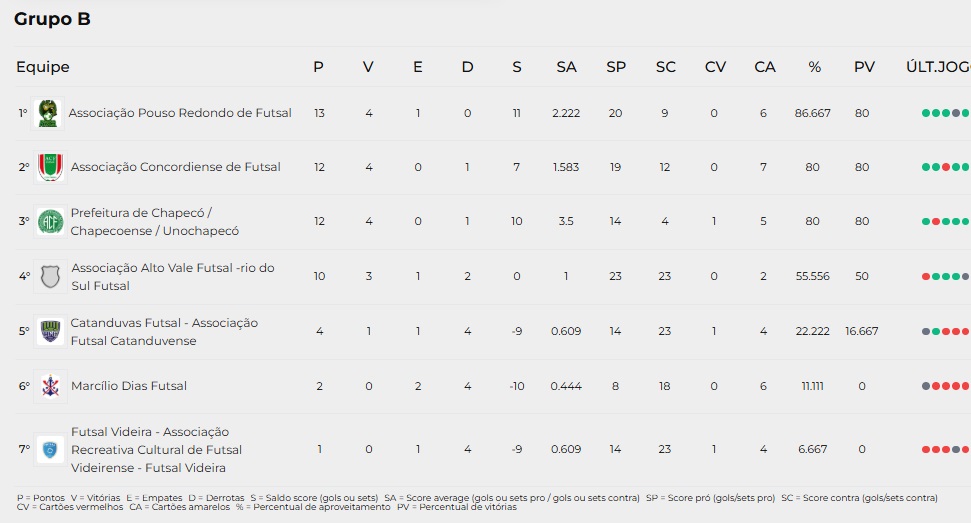Click Associação Pouso Redondo de Futsal crest
Screen dimensions: 971x523
point(48,113)
